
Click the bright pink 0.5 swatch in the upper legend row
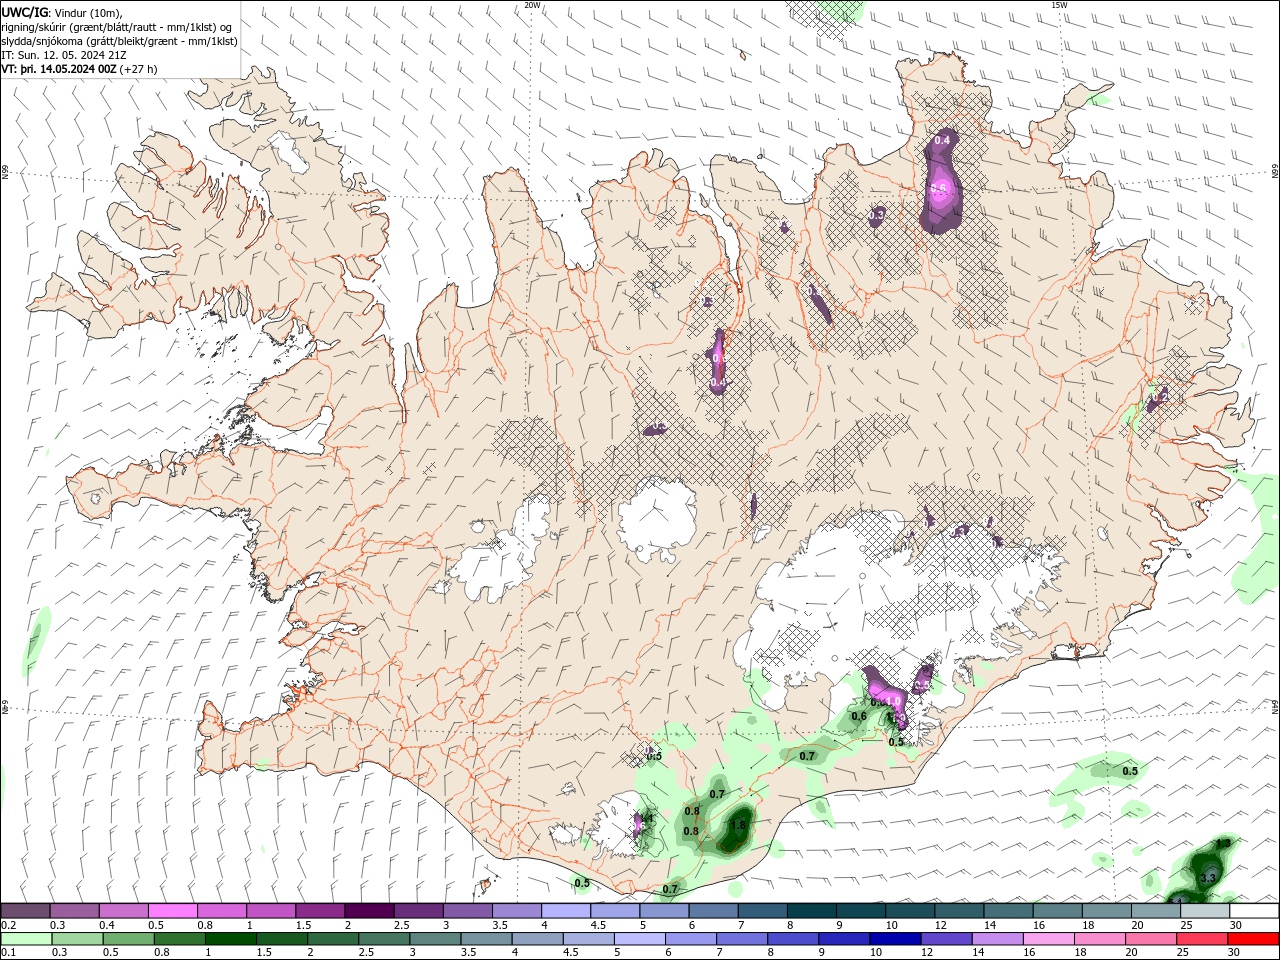click(172, 911)
